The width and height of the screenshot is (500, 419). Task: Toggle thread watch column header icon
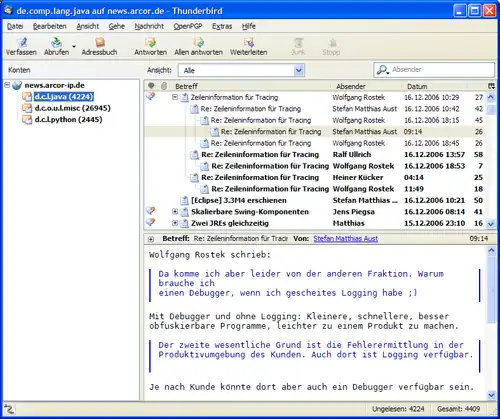151,86
